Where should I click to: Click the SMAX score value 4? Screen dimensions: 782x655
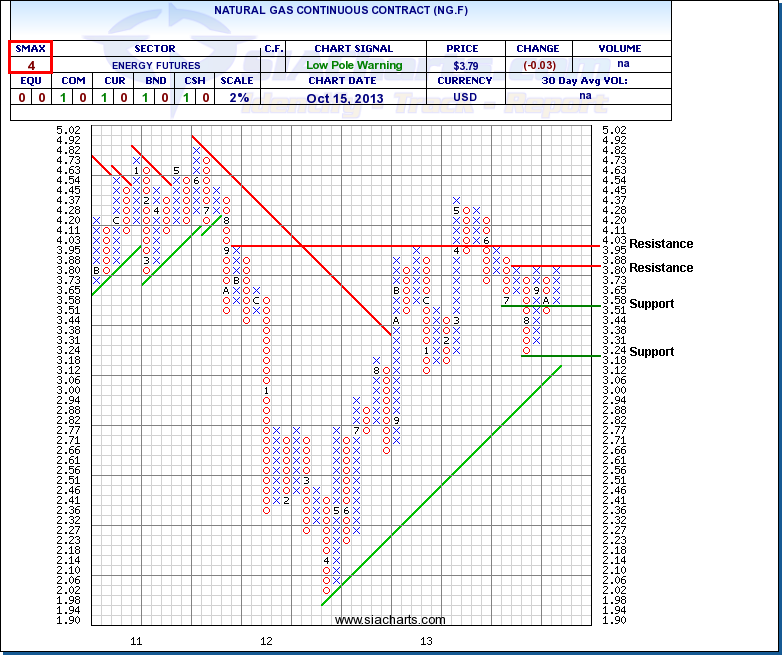30,65
